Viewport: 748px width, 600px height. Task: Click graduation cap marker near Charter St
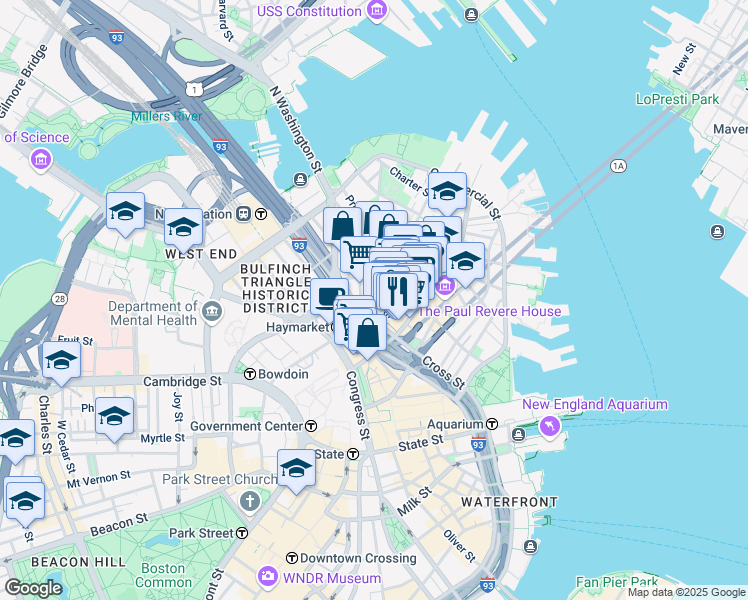pos(447,192)
